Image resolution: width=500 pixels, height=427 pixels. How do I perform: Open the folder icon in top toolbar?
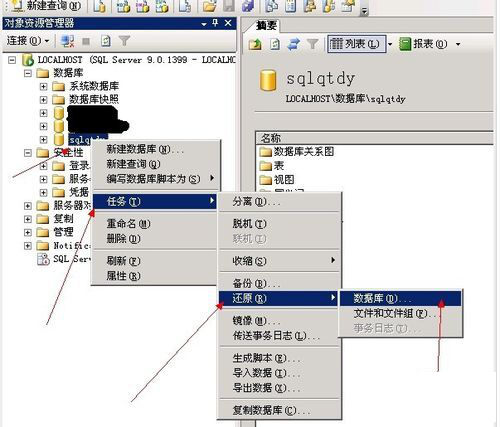pyautogui.click(x=209, y=6)
